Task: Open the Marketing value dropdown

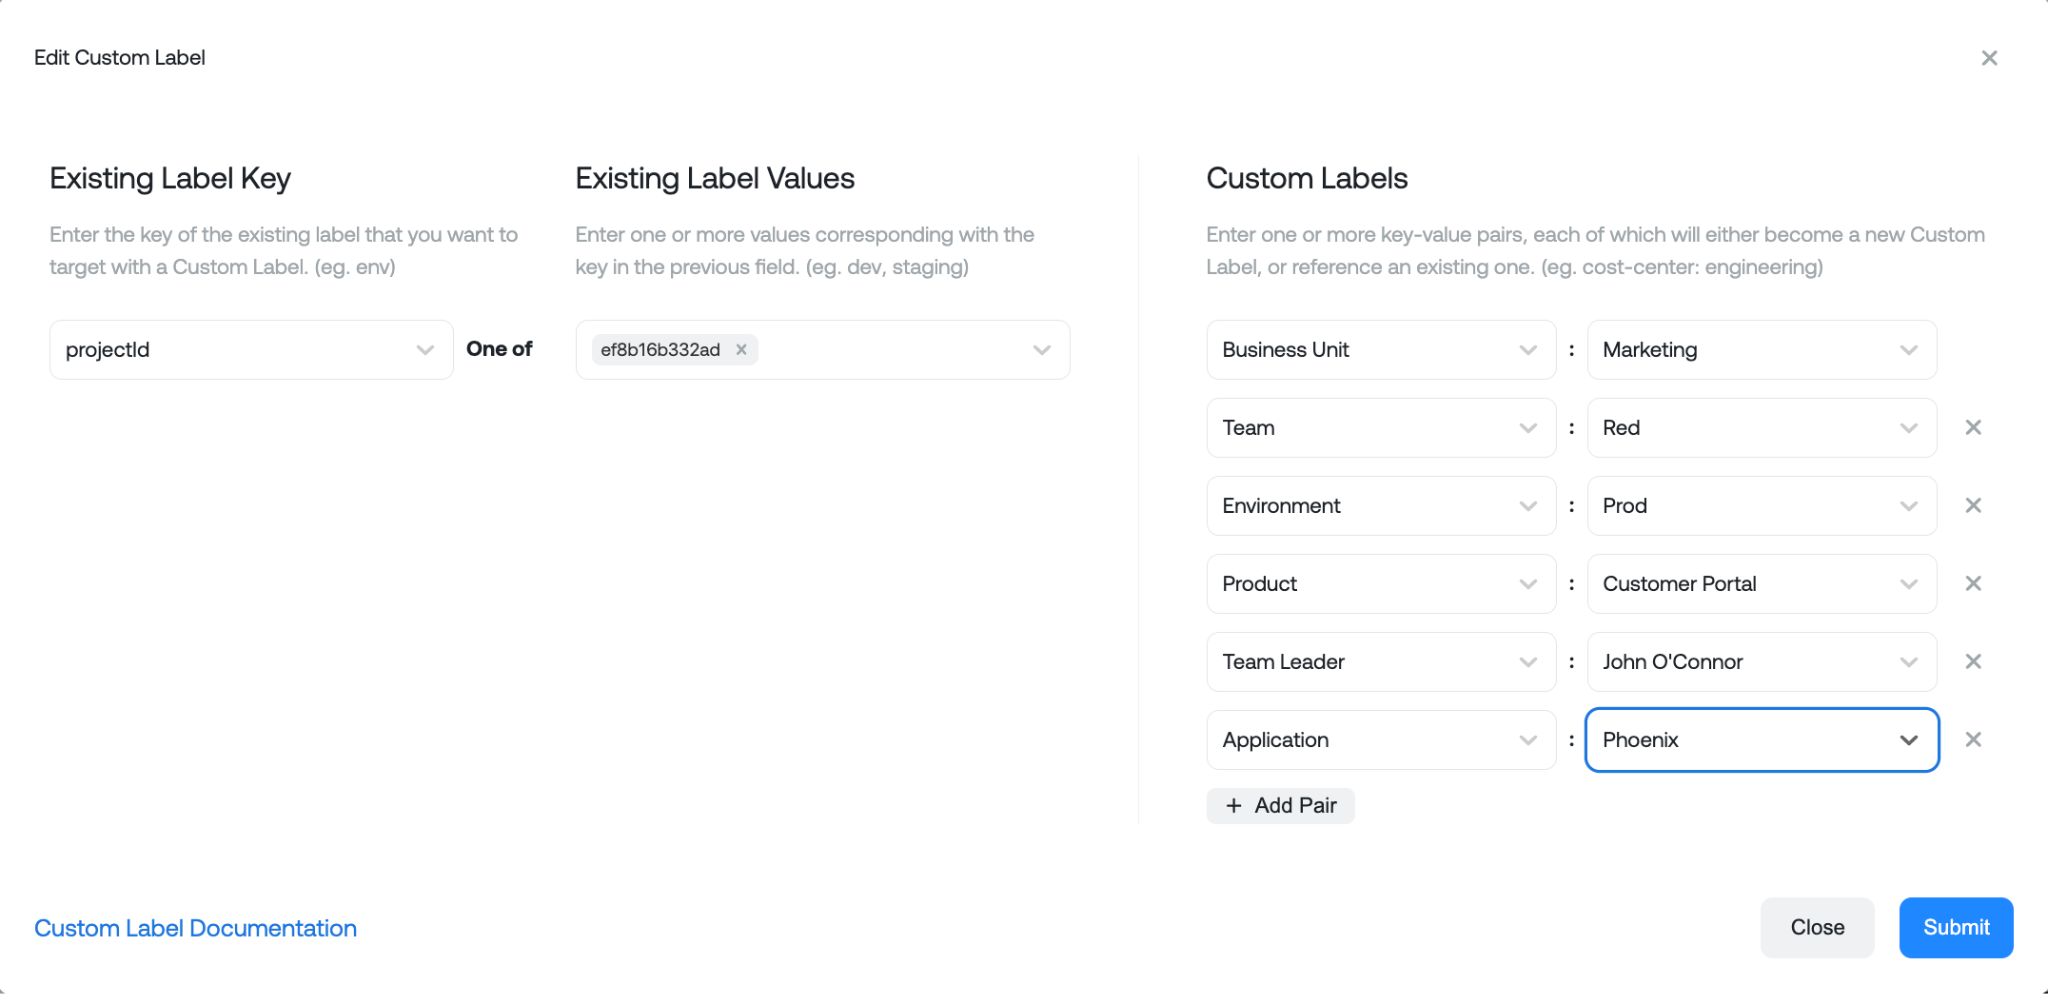Action: [1908, 349]
